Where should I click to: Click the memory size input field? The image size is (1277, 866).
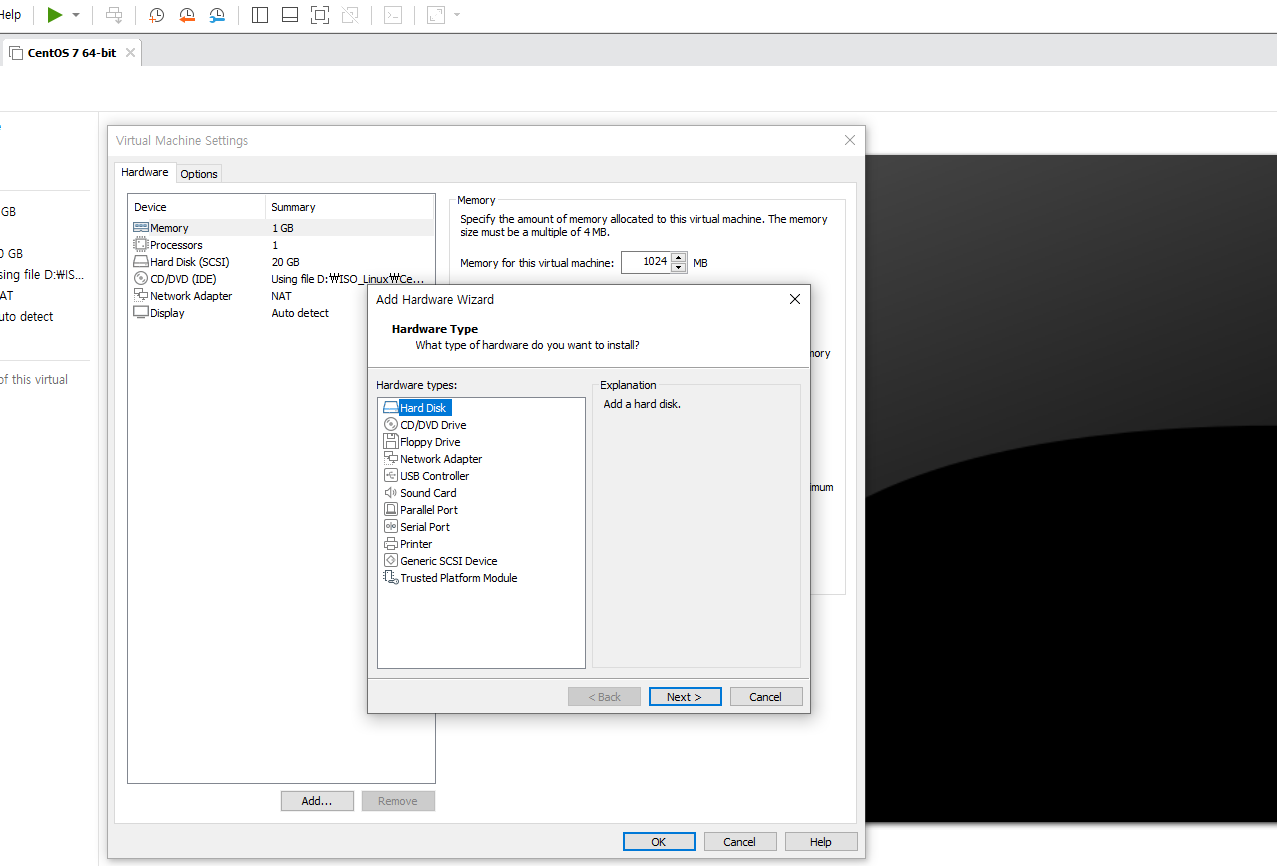[x=646, y=262]
